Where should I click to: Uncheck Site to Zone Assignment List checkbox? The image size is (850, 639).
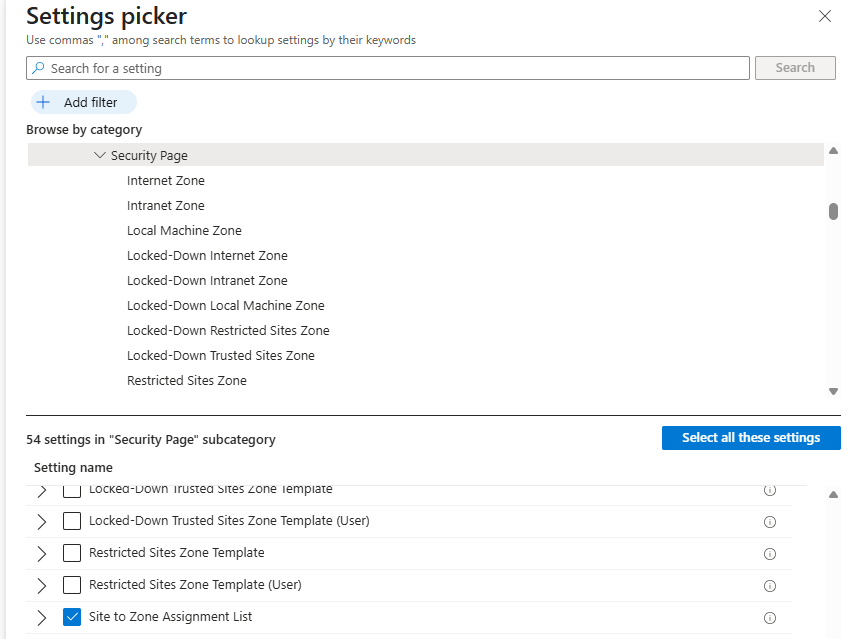point(72,617)
